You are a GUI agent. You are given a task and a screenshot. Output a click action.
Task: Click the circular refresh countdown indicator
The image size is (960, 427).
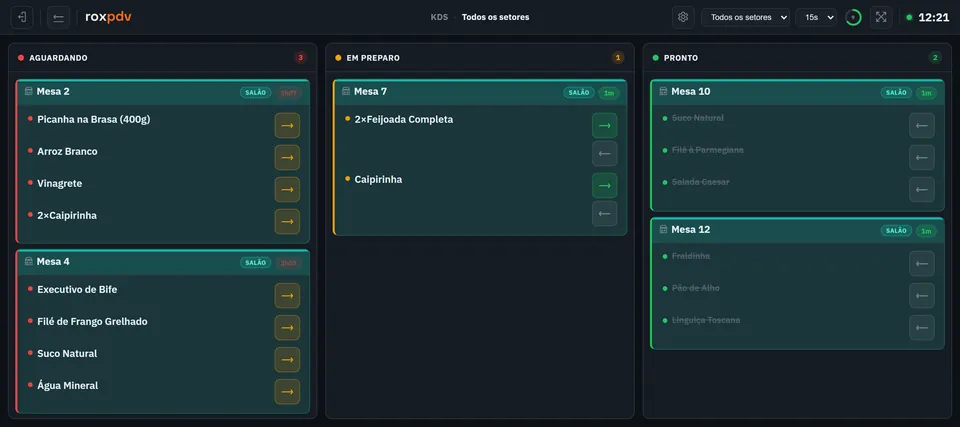(x=853, y=17)
